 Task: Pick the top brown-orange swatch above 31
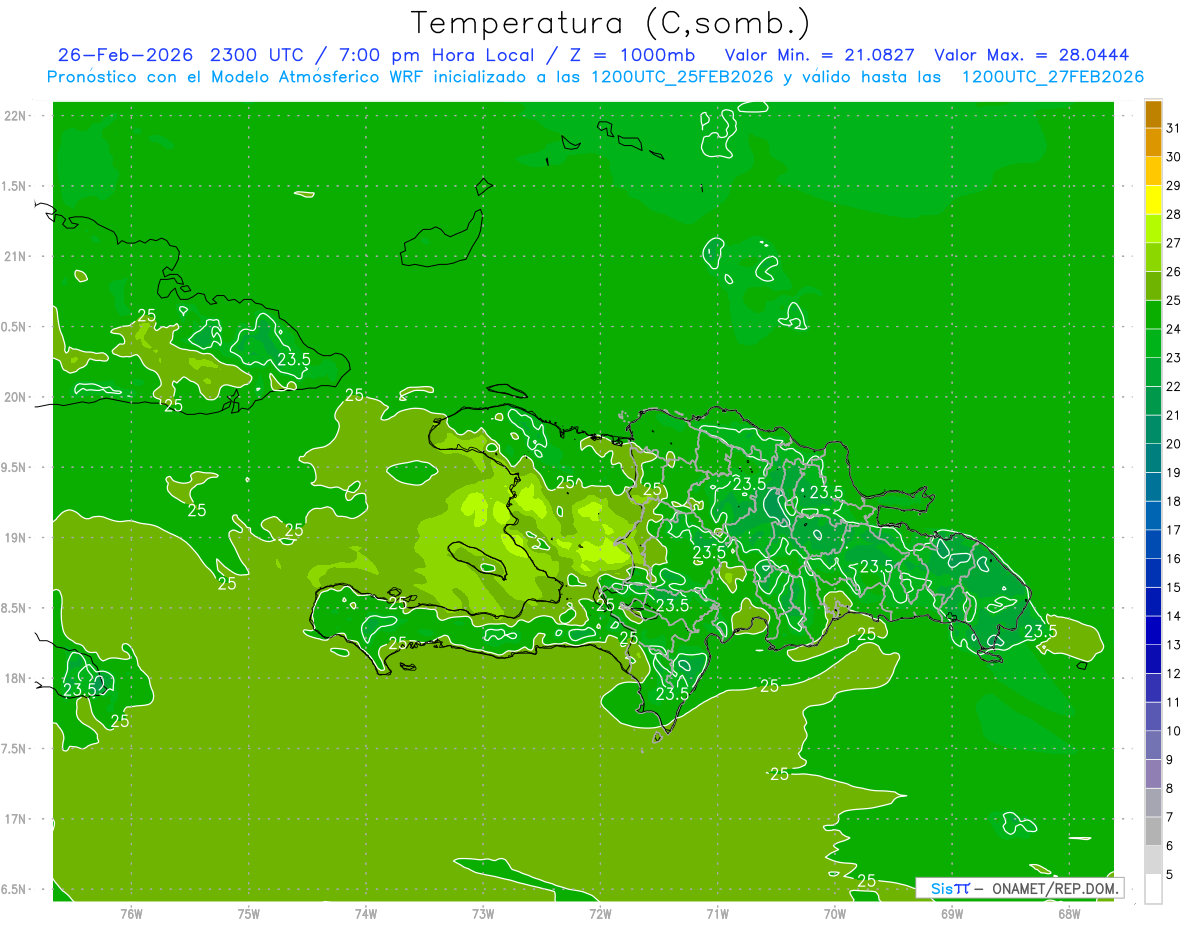coord(1153,114)
